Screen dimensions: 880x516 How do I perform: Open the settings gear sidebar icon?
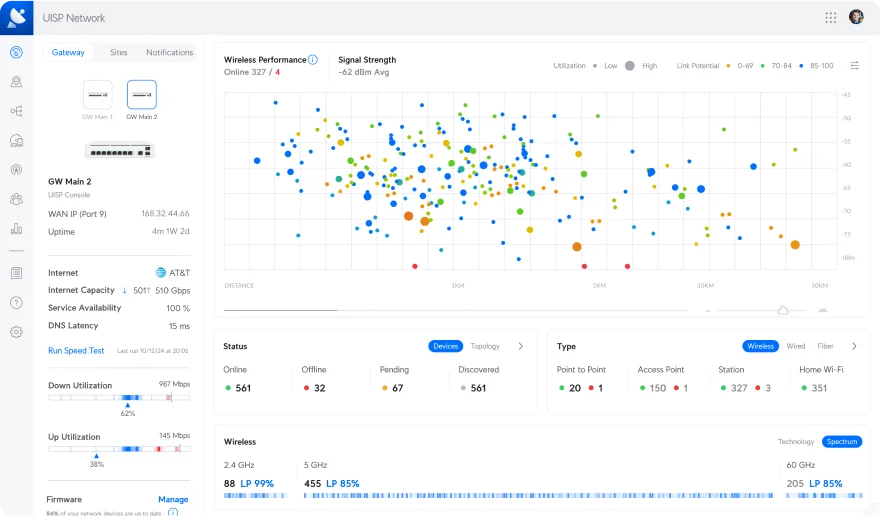coord(16,332)
